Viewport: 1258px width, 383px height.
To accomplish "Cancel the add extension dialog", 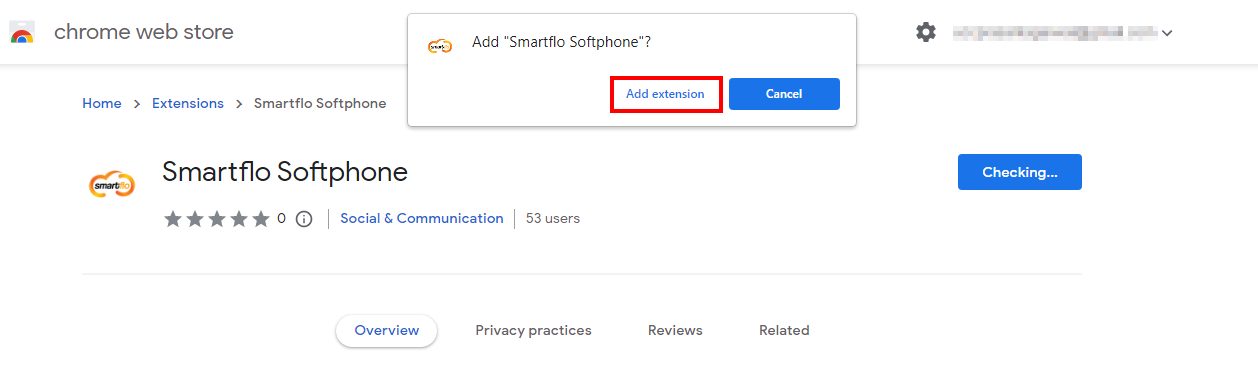I will (x=784, y=94).
